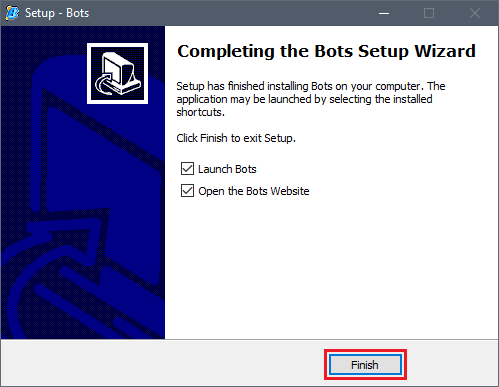Click the Bots app icon in title bar
Viewport: 499px width, 387px height.
coord(12,13)
